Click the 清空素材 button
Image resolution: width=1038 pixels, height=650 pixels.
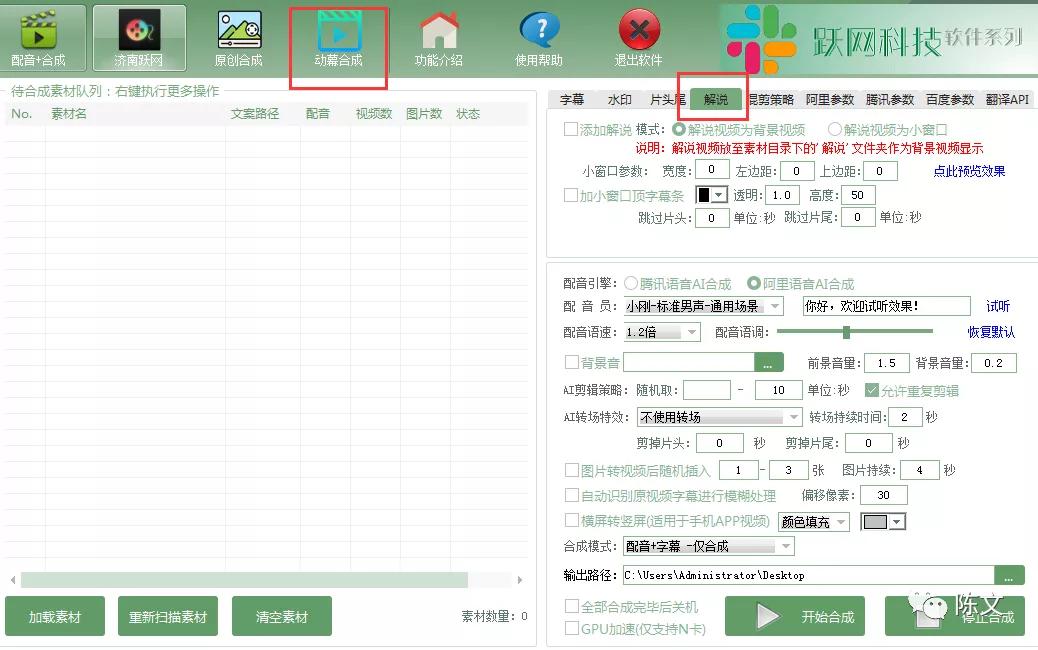point(282,616)
